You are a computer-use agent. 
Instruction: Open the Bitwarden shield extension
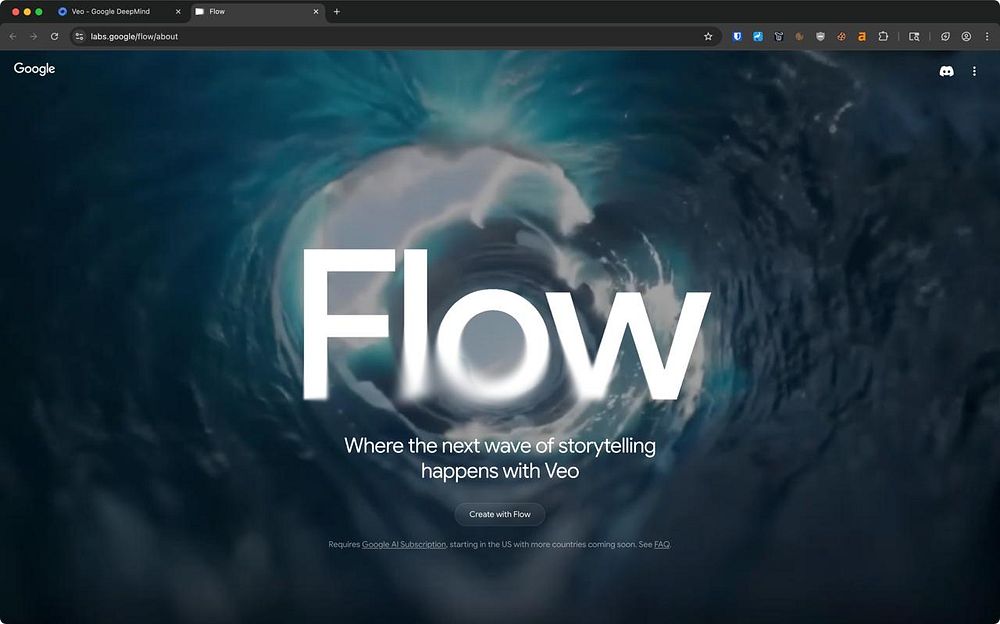tap(737, 36)
